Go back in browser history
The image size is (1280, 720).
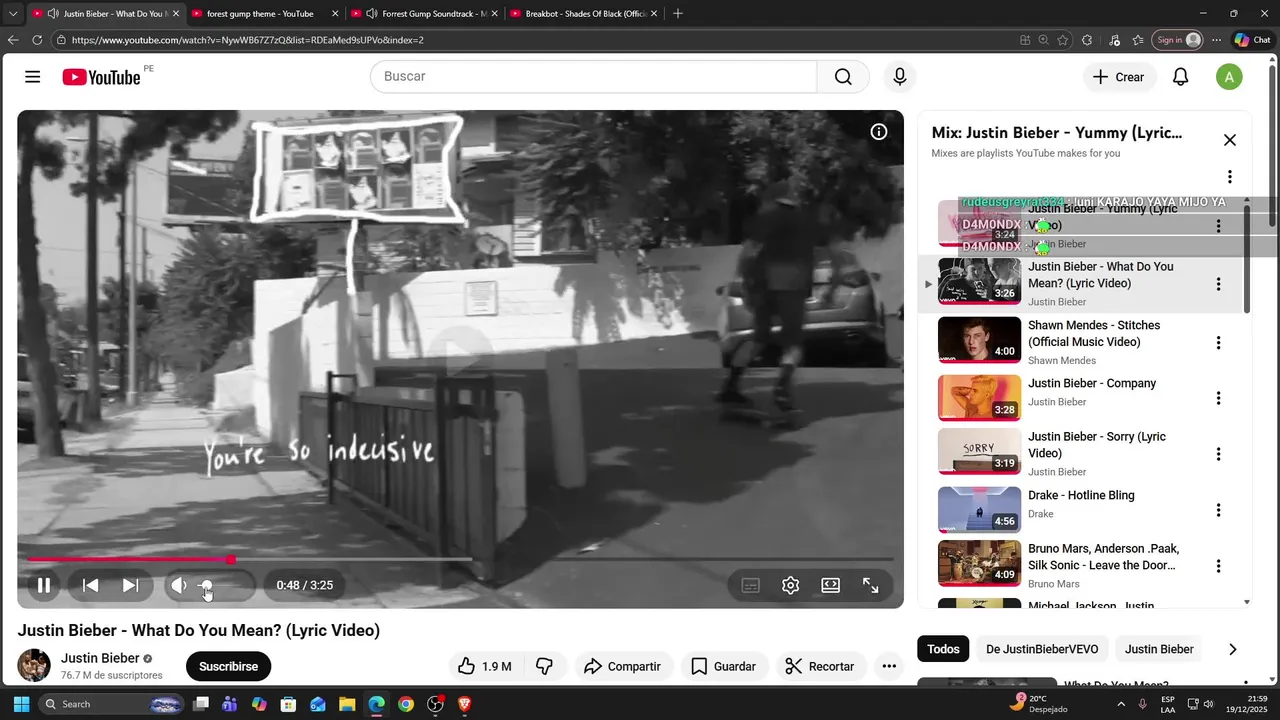point(13,40)
